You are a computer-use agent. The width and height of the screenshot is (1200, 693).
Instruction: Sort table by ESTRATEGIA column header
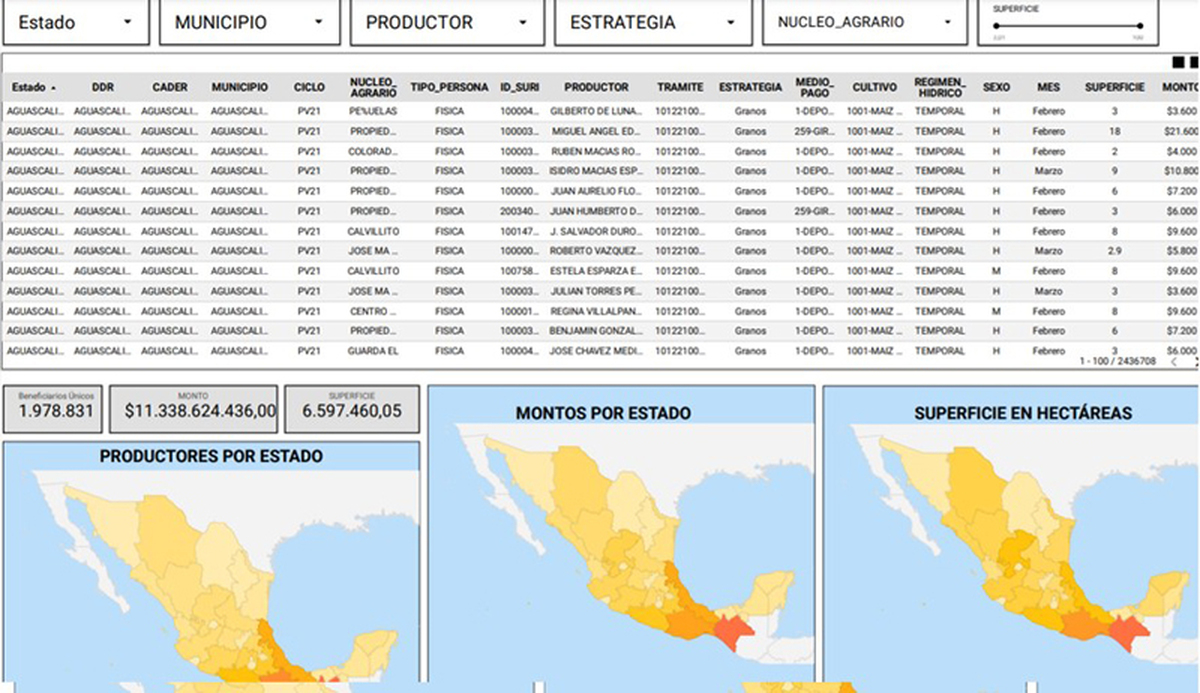pos(750,88)
